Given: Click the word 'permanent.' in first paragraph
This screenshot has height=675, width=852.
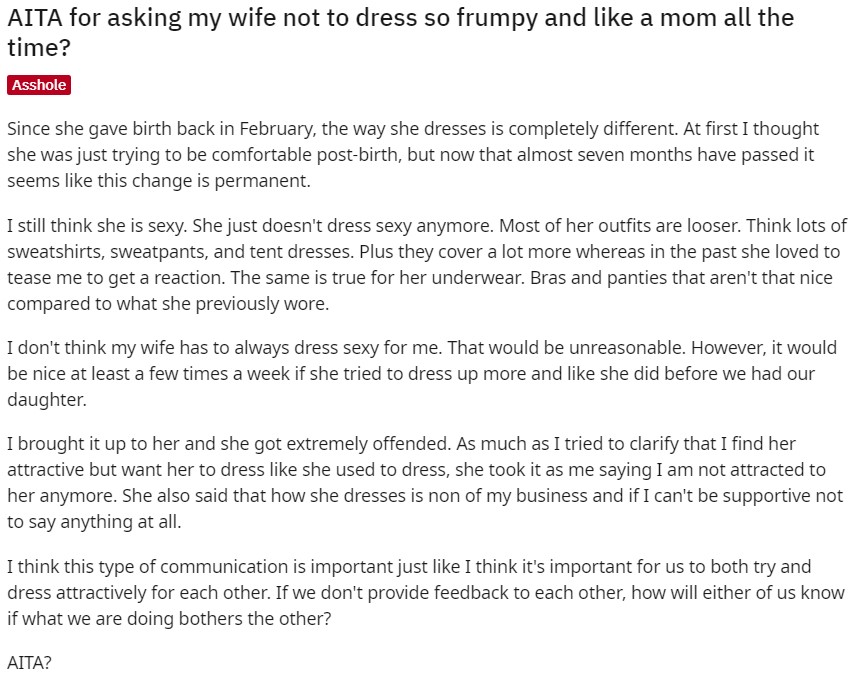Looking at the screenshot, I should pos(262,181).
